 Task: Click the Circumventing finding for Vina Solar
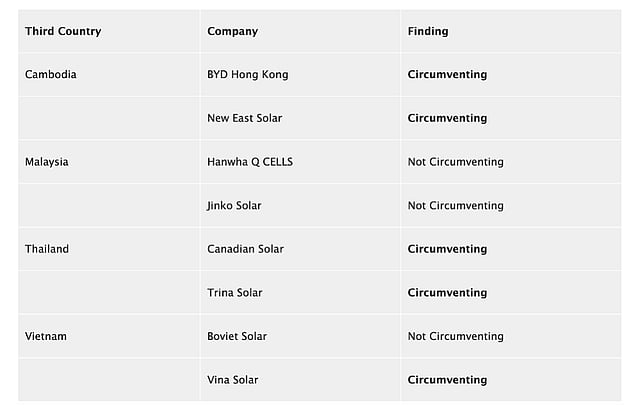coord(448,380)
